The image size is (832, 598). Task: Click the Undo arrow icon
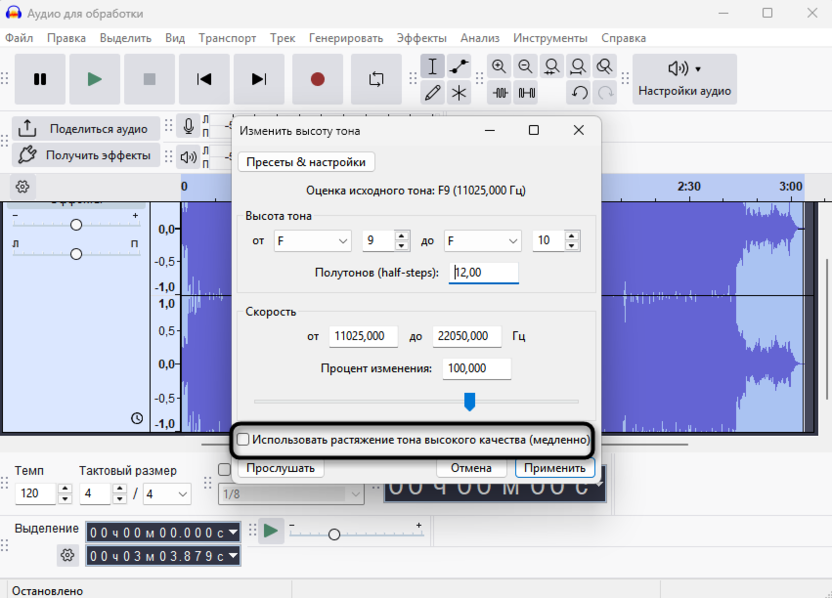[x=579, y=93]
